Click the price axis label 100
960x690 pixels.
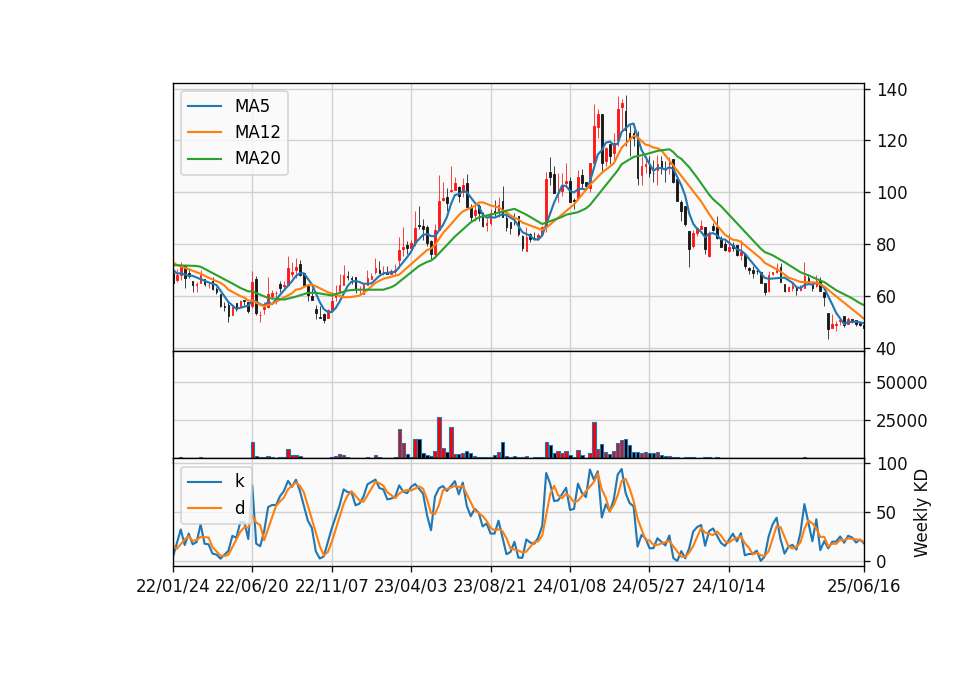(x=892, y=193)
